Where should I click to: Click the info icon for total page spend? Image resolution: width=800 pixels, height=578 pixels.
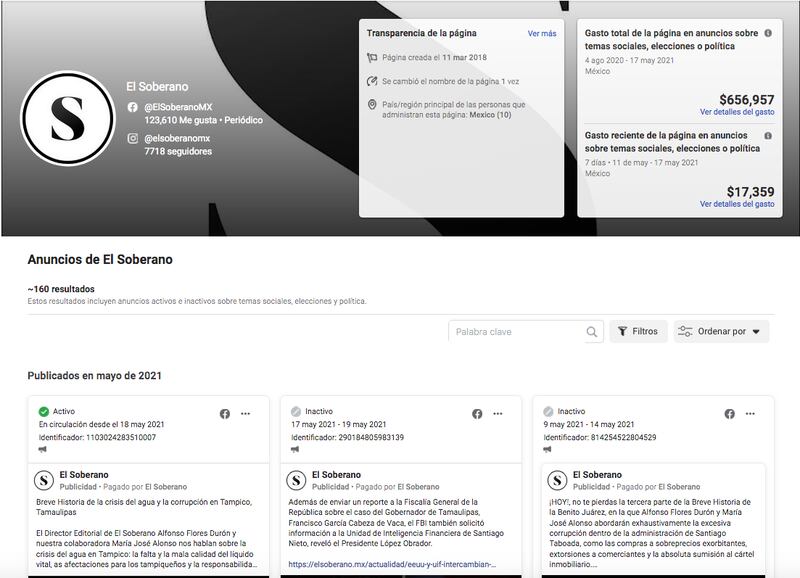tap(768, 33)
